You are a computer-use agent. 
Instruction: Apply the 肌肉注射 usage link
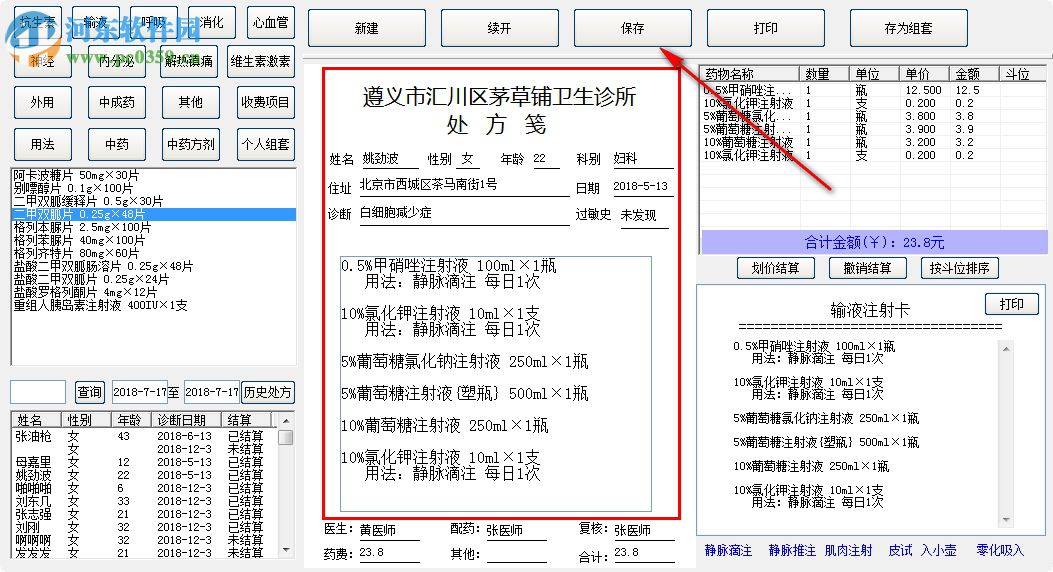pos(849,551)
